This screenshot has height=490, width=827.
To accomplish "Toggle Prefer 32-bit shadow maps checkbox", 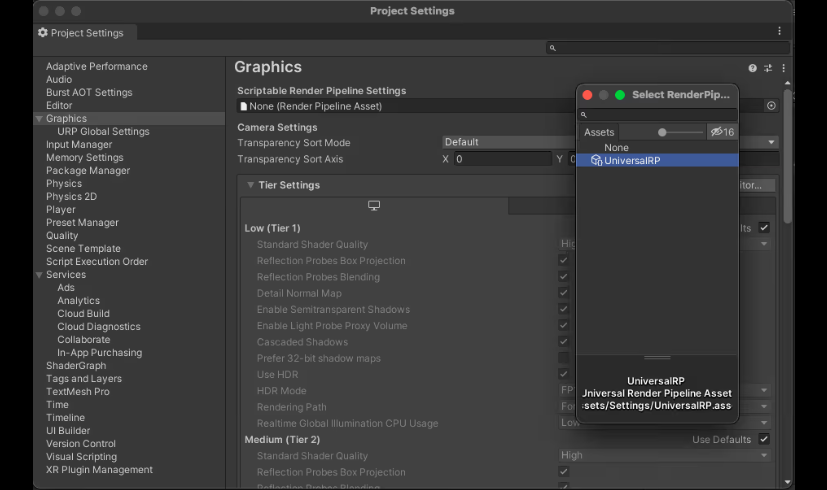I will click(x=563, y=358).
